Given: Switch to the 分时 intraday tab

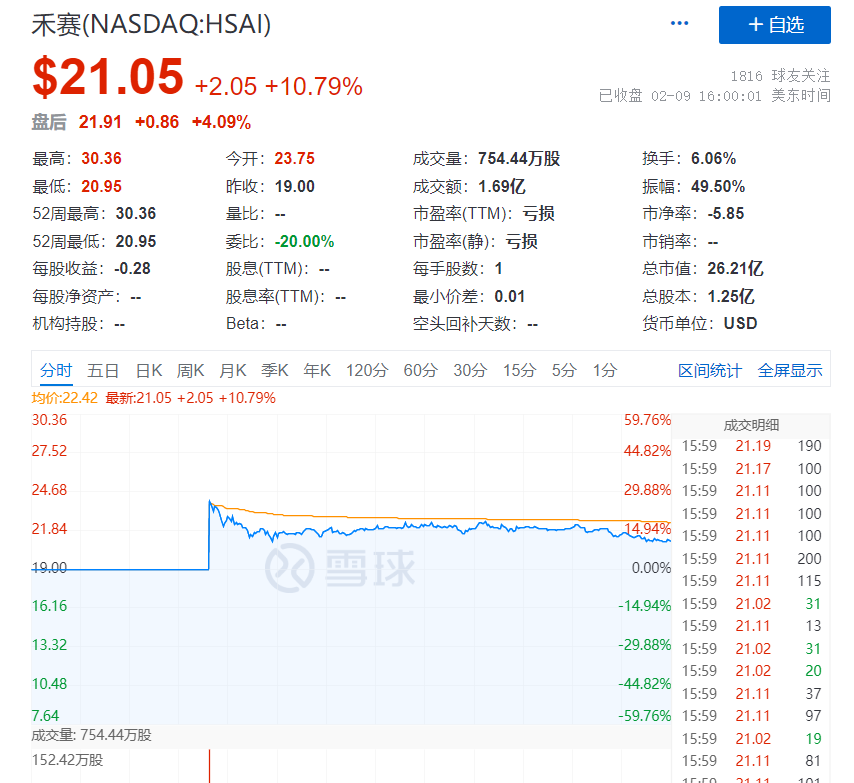Looking at the screenshot, I should click(56, 370).
